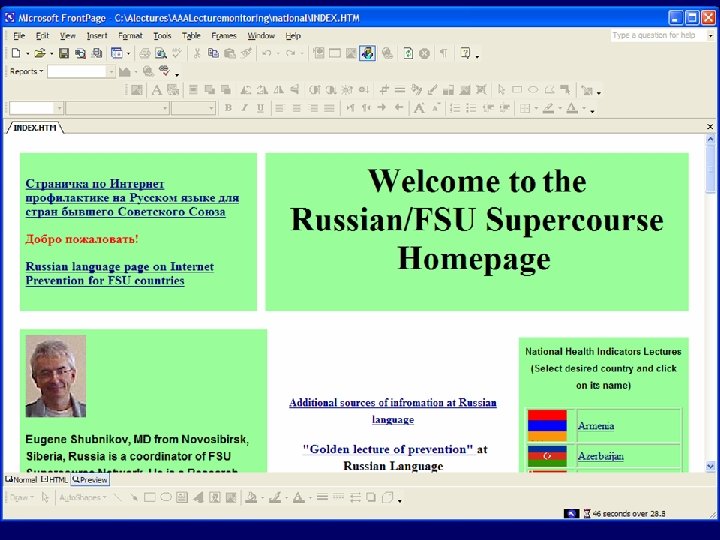Toggle Italic formatting
Screen dimensions: 720x540
(244, 108)
